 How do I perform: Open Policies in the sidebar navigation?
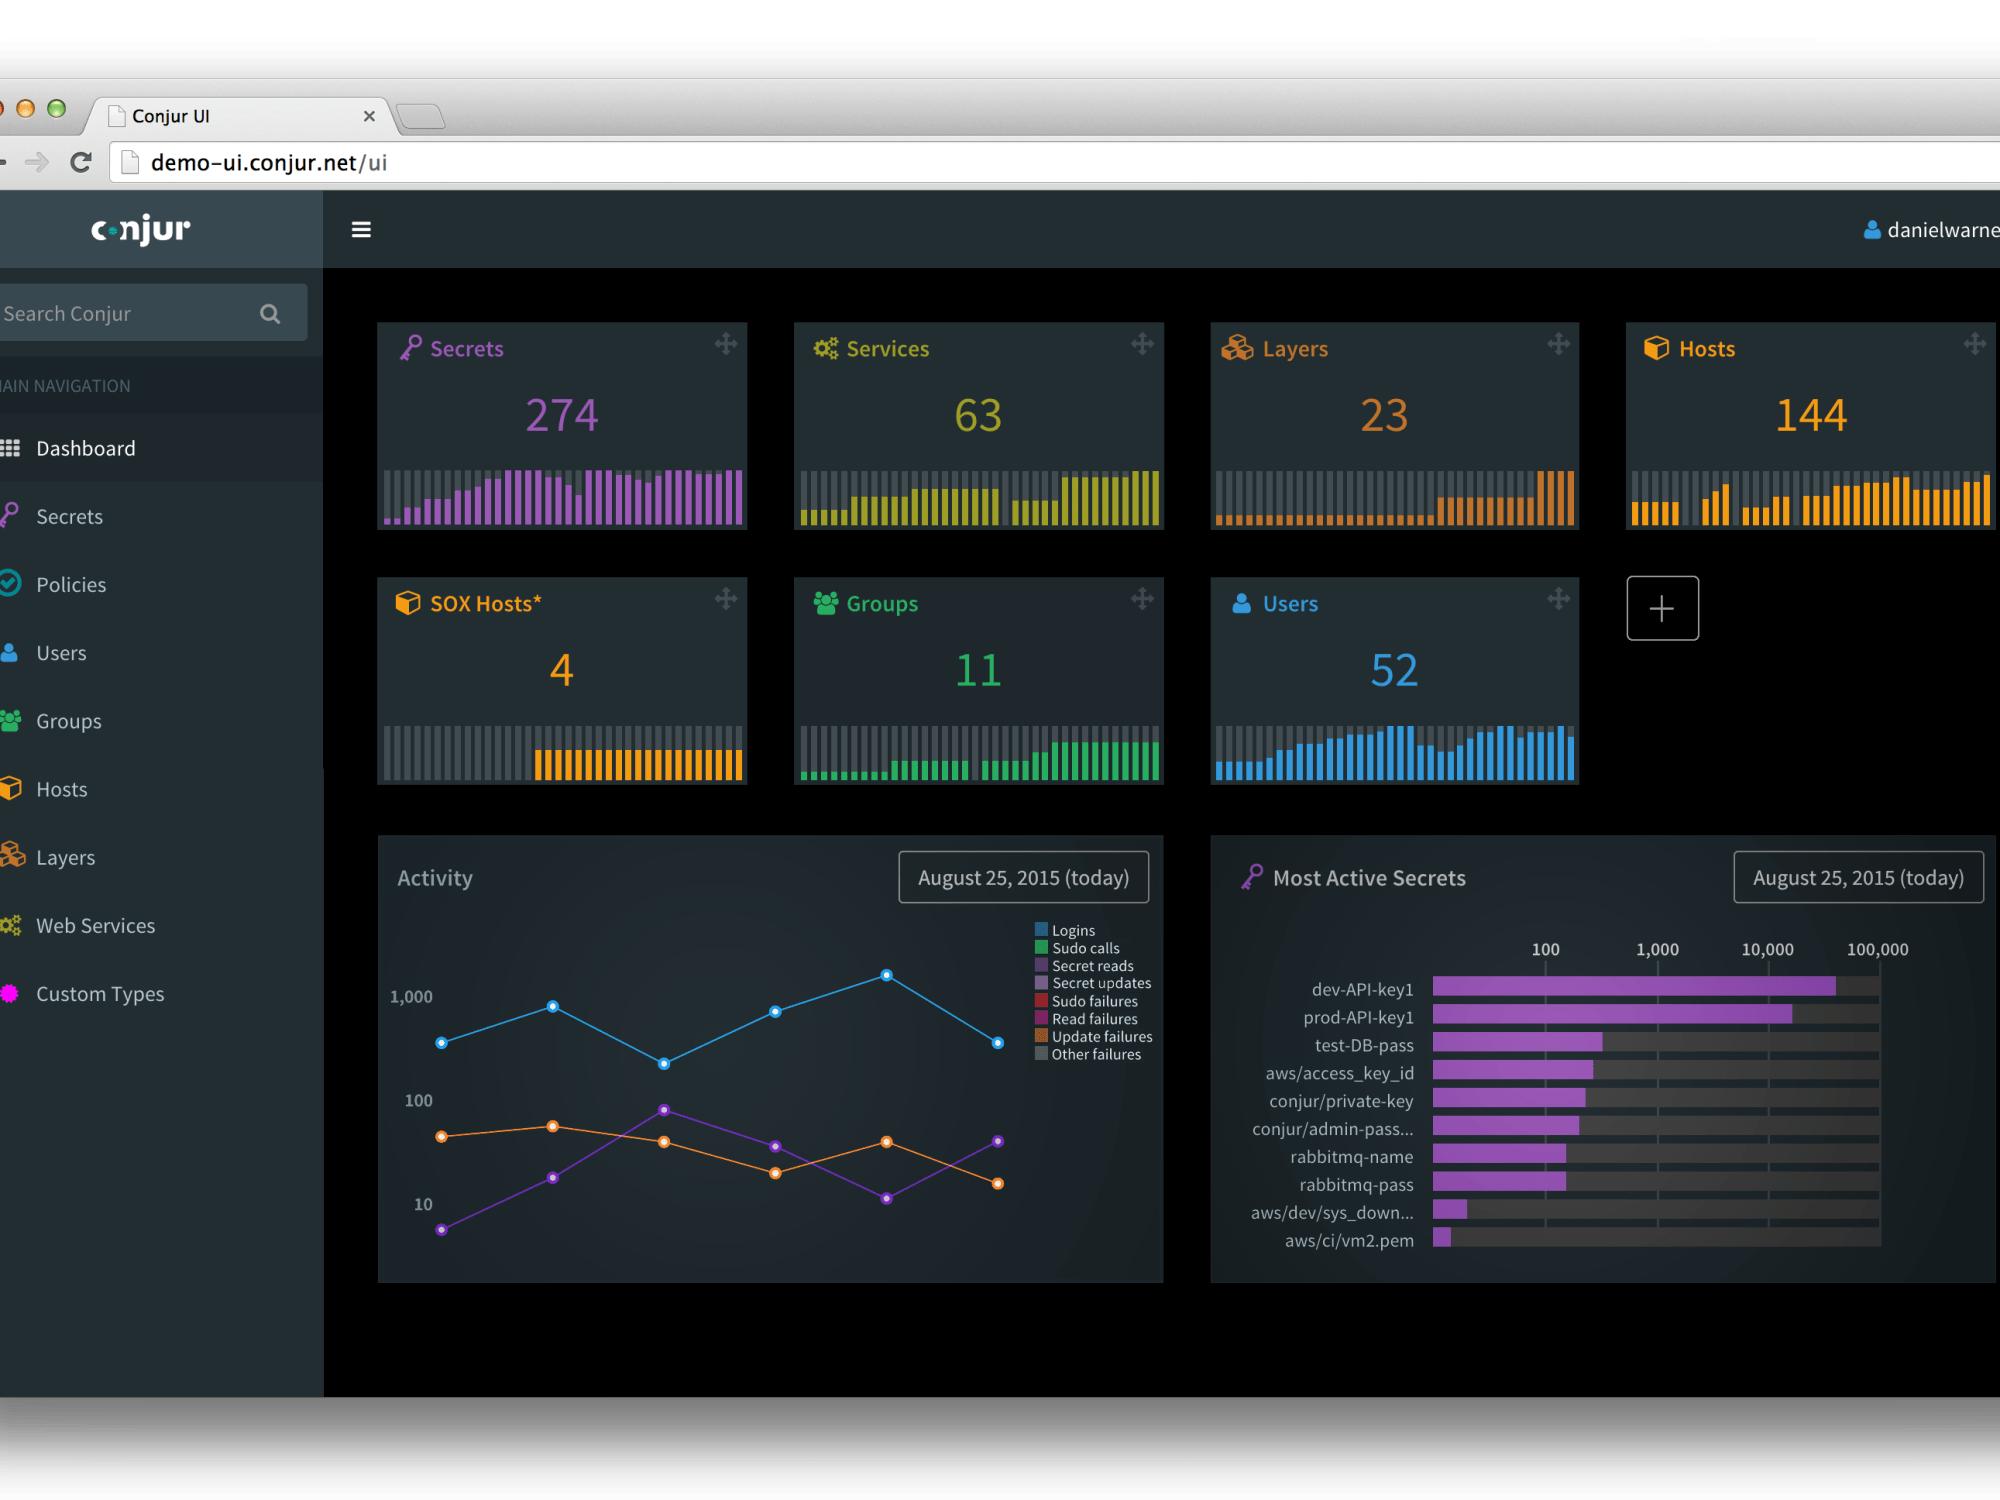[71, 585]
